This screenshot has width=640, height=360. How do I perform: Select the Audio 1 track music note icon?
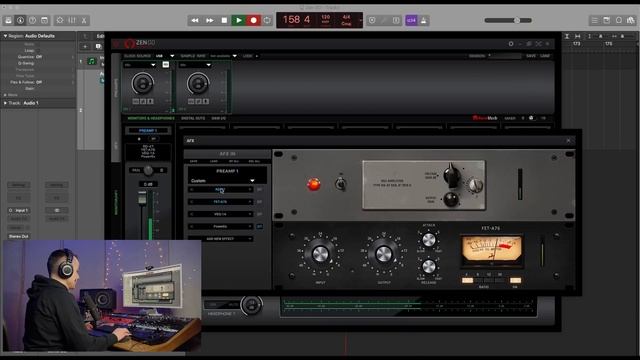pyautogui.click(x=92, y=62)
